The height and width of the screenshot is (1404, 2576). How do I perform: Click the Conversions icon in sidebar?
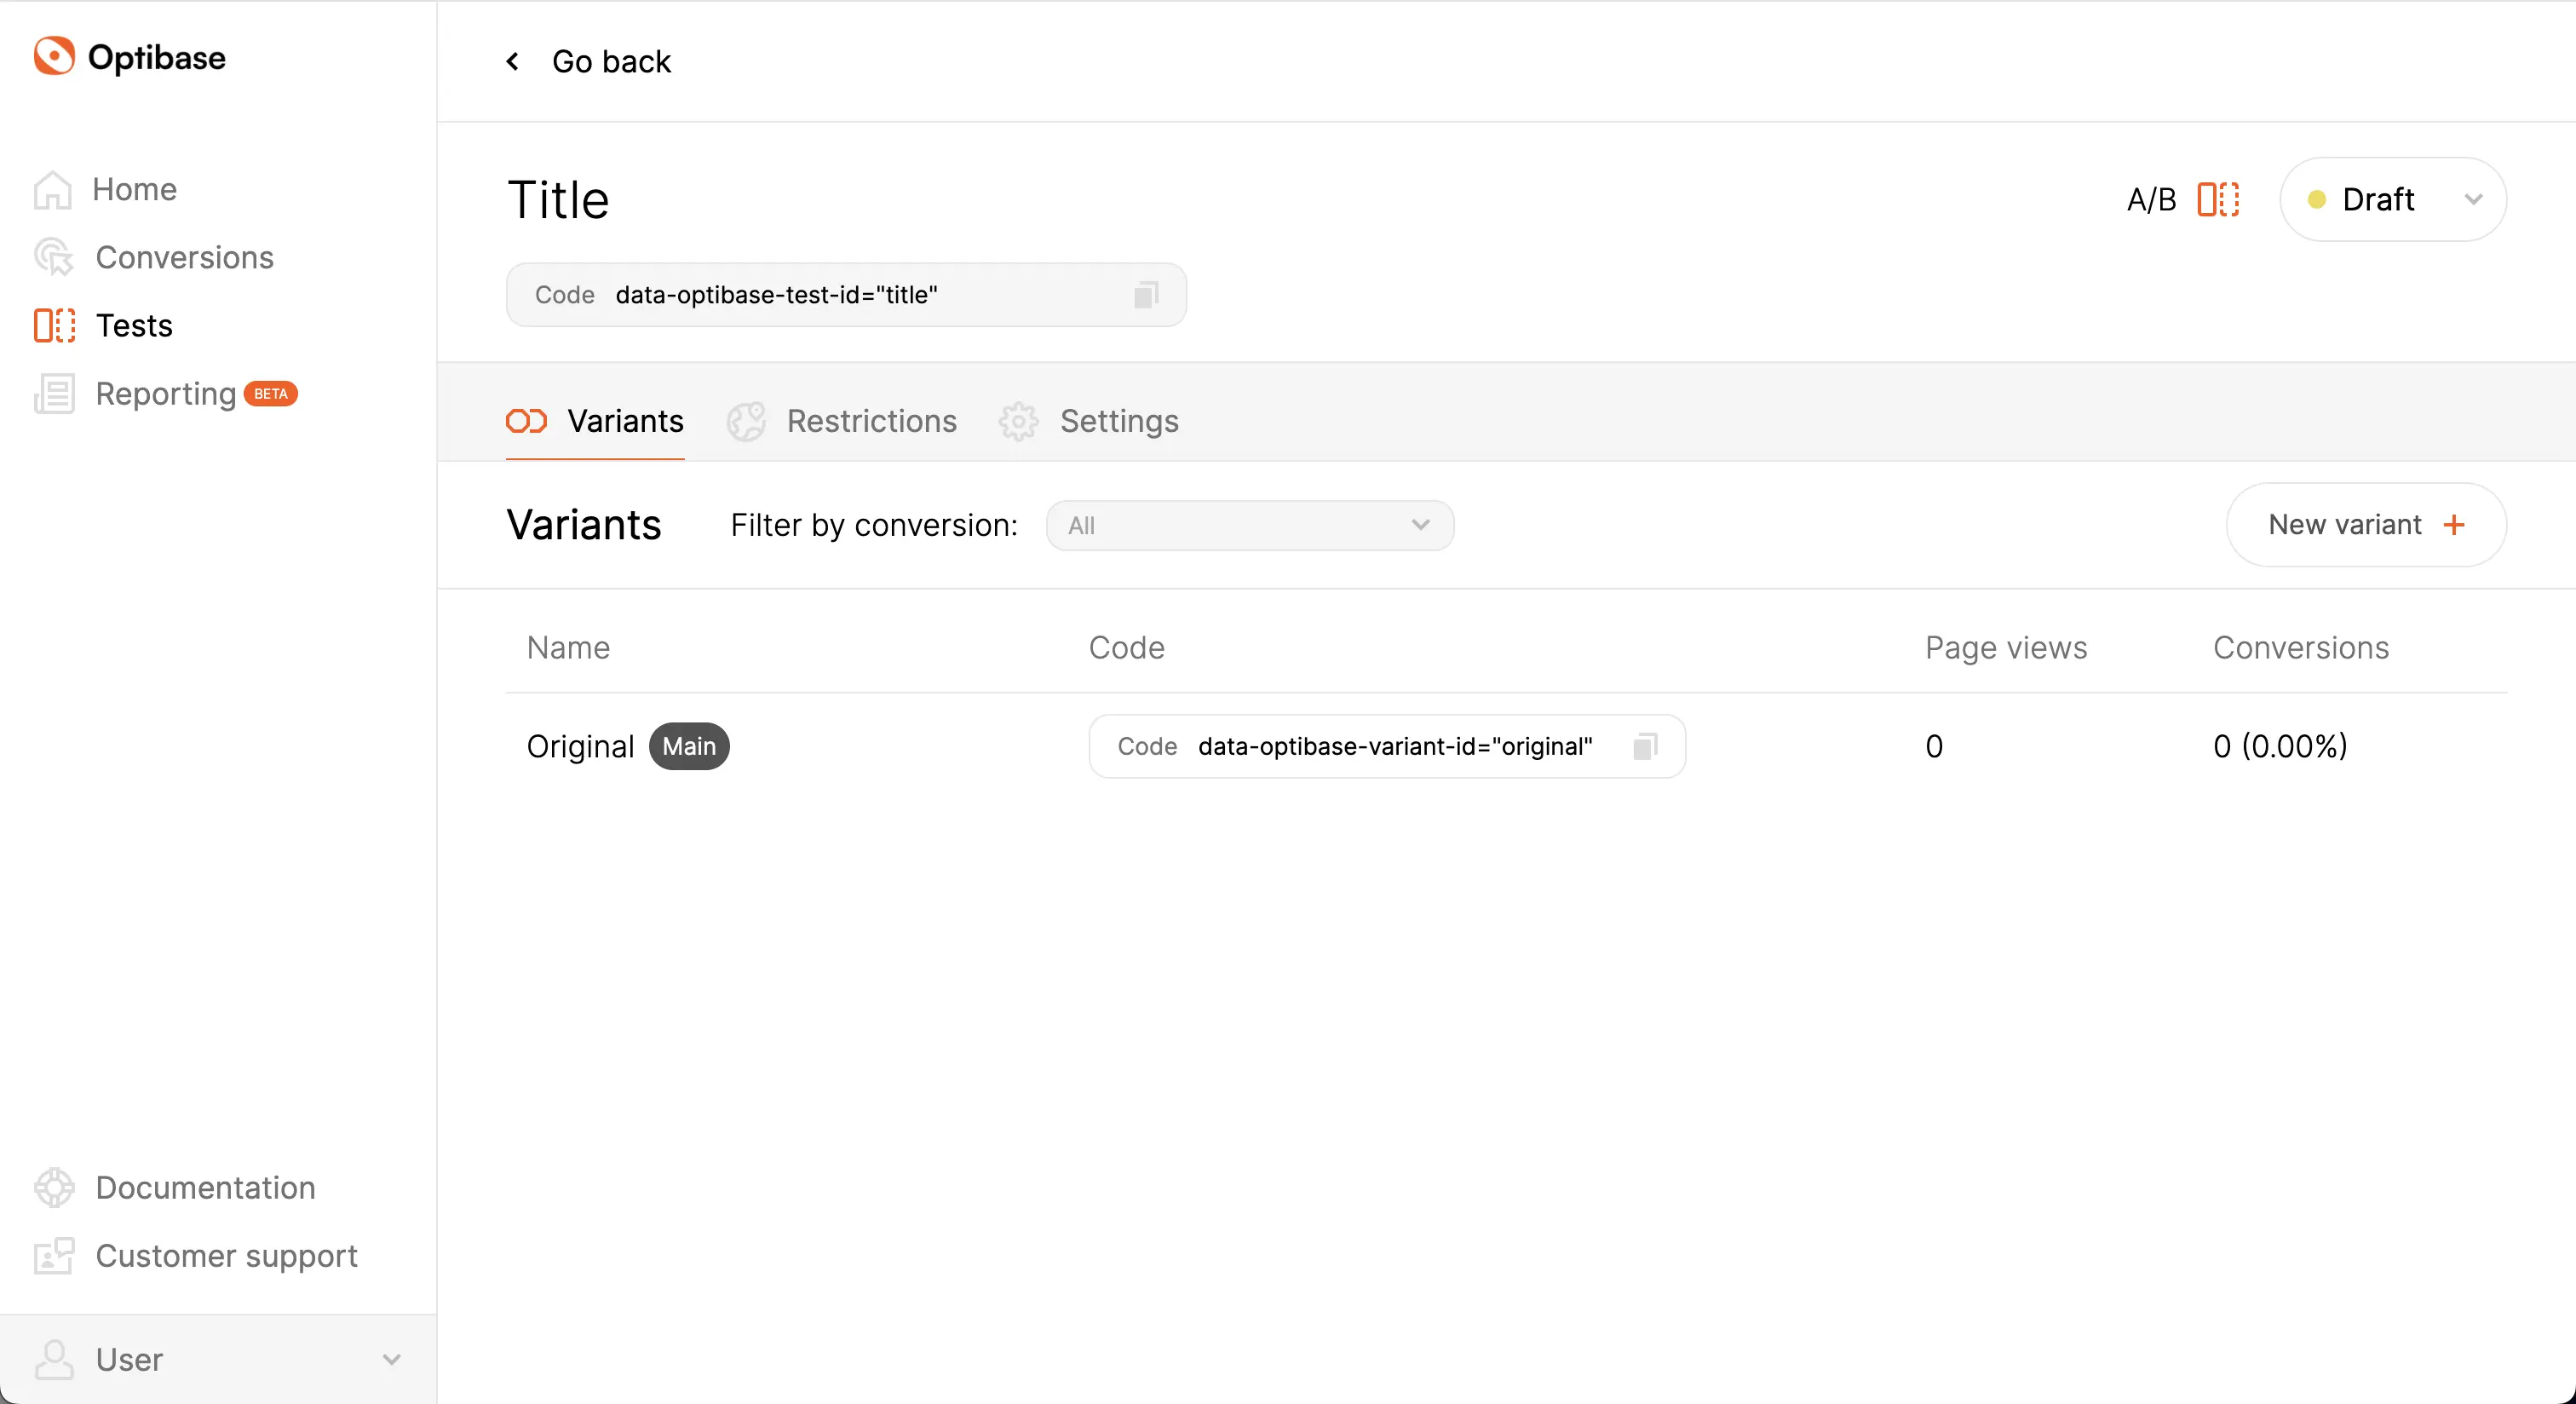[53, 257]
